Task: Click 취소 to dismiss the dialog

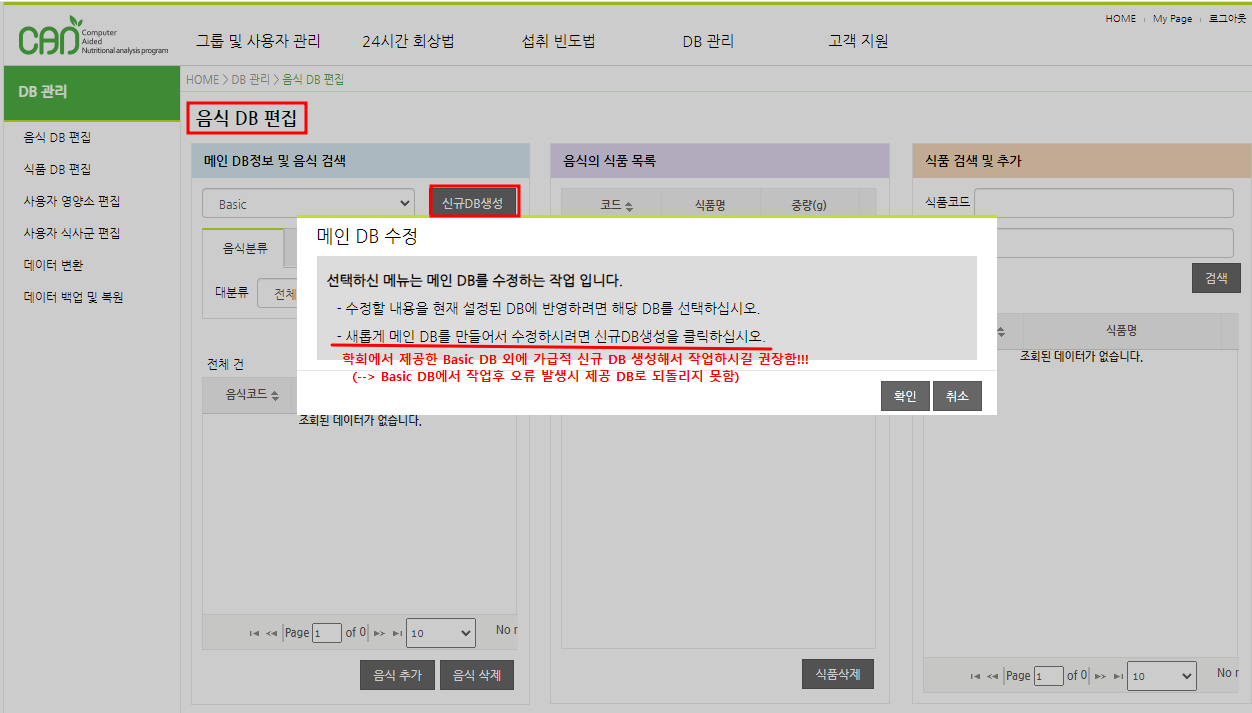Action: 957,396
